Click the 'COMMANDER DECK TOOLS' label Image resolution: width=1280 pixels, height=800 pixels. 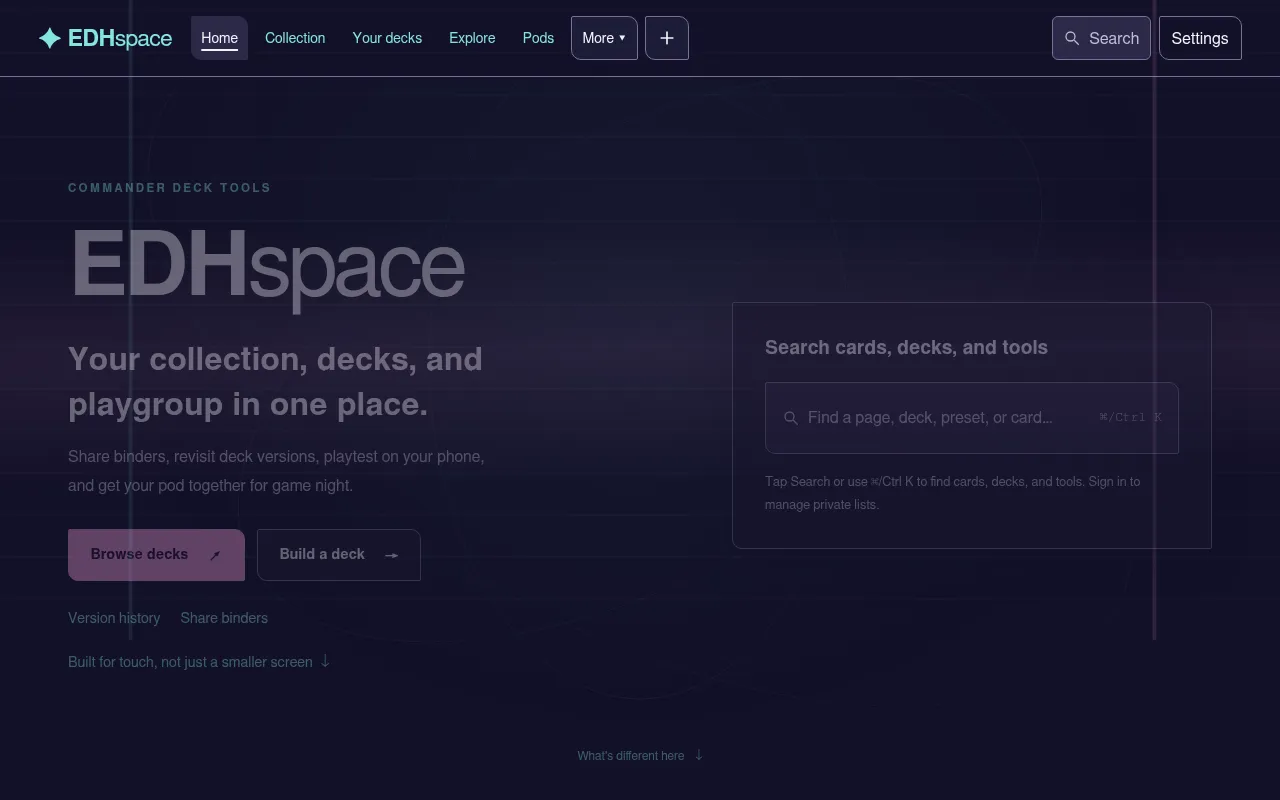[x=169, y=187]
